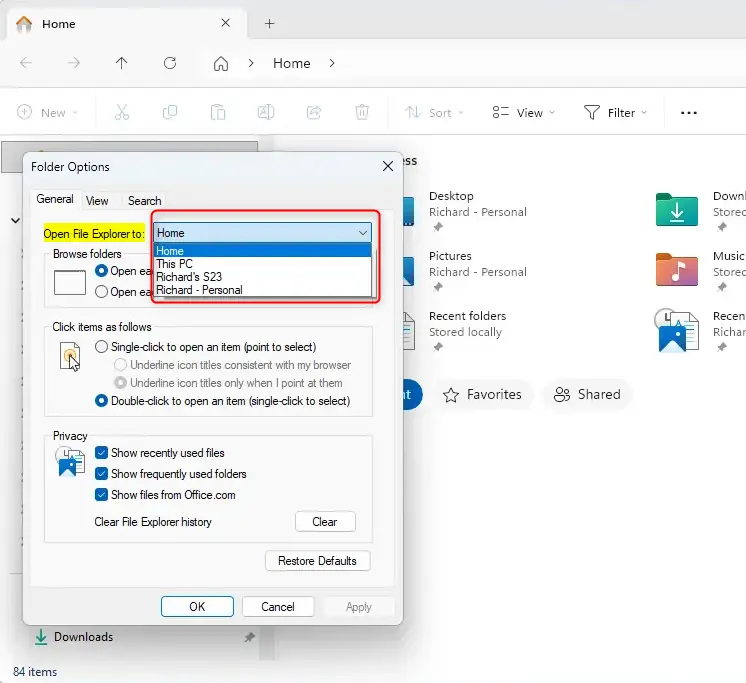
Task: Open the See more ellipsis menu
Action: (x=688, y=113)
